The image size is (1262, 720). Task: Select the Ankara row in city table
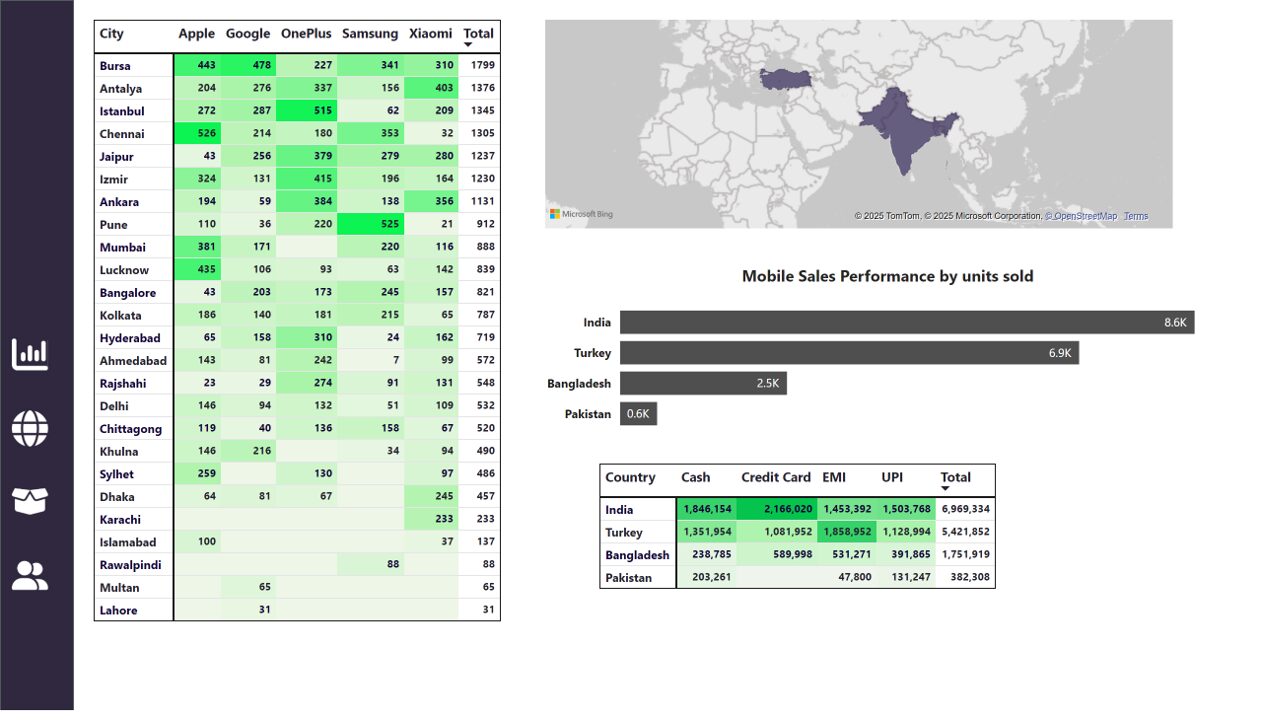point(297,202)
